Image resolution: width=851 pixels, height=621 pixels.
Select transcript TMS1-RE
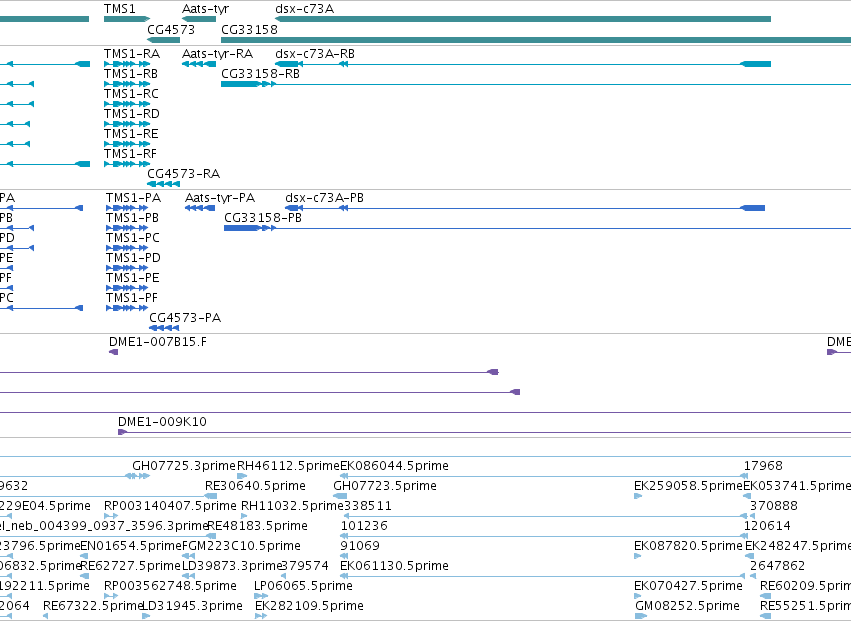tap(127, 144)
